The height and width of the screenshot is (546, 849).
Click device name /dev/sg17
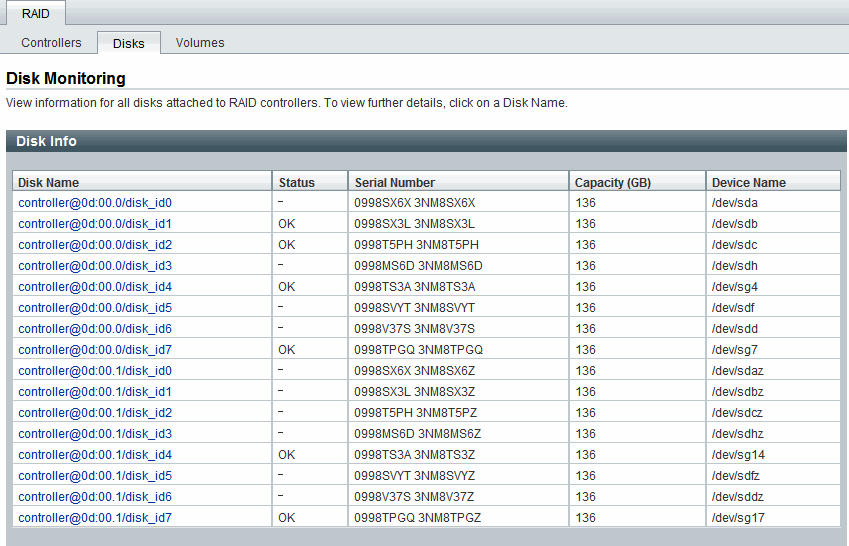click(738, 518)
